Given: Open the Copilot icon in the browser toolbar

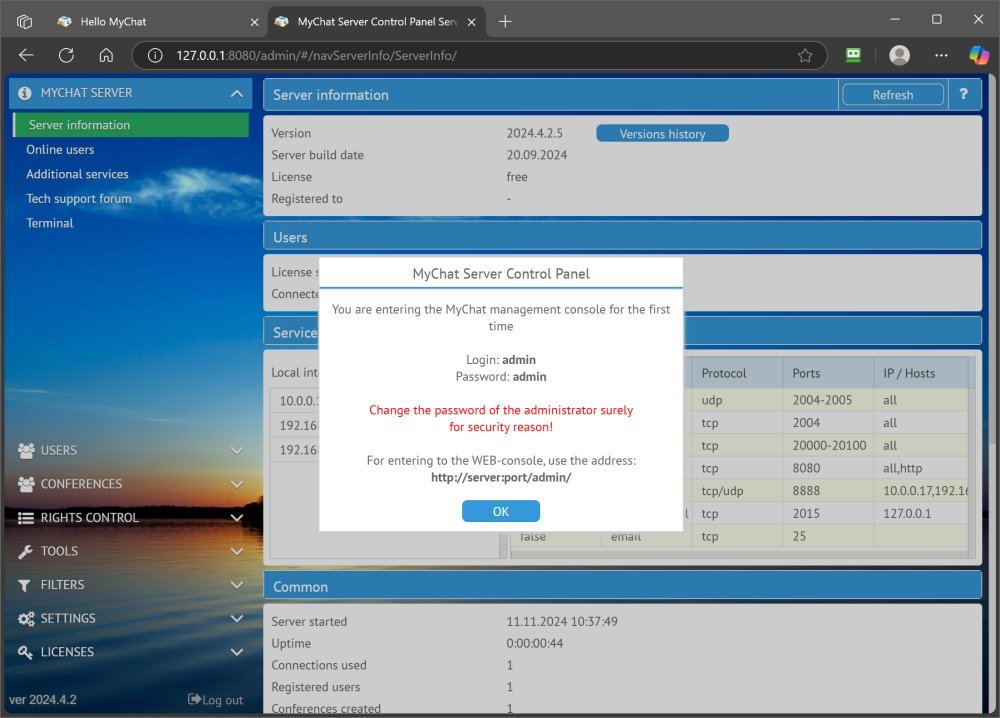Looking at the screenshot, I should click(x=978, y=55).
